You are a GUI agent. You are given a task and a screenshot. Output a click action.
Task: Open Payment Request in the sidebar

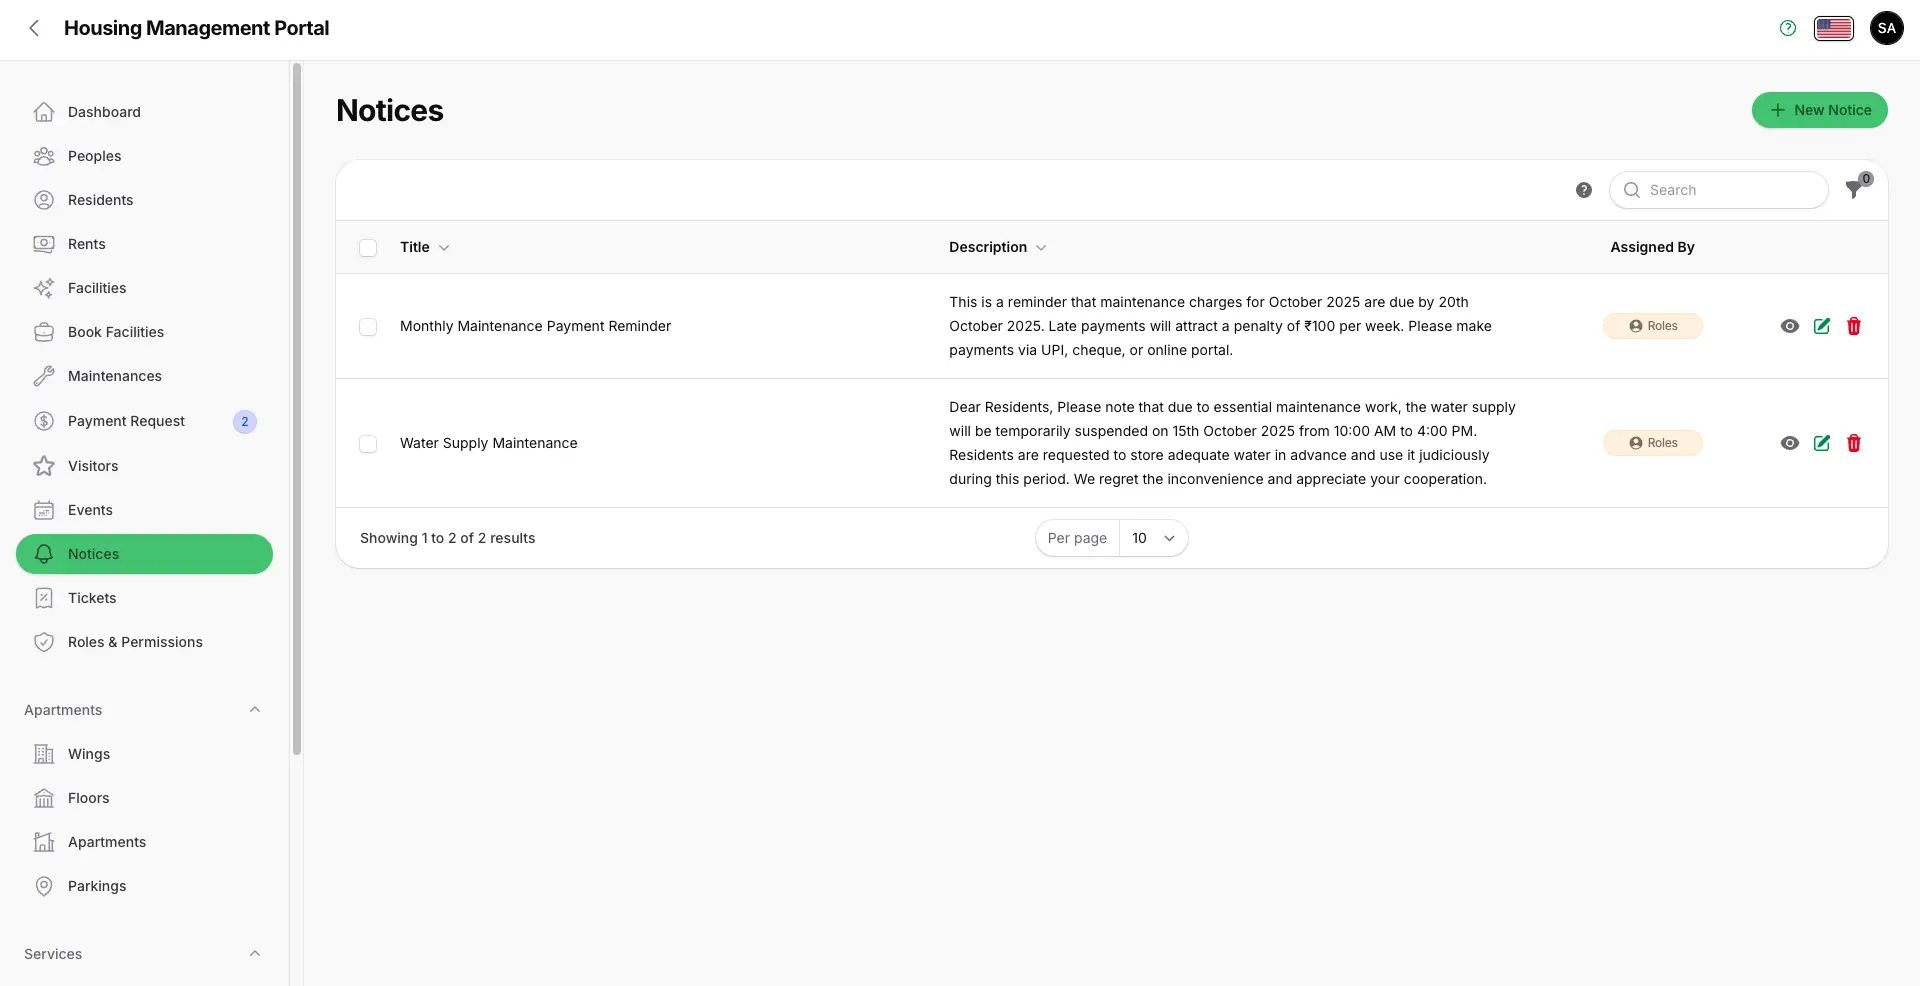(126, 421)
